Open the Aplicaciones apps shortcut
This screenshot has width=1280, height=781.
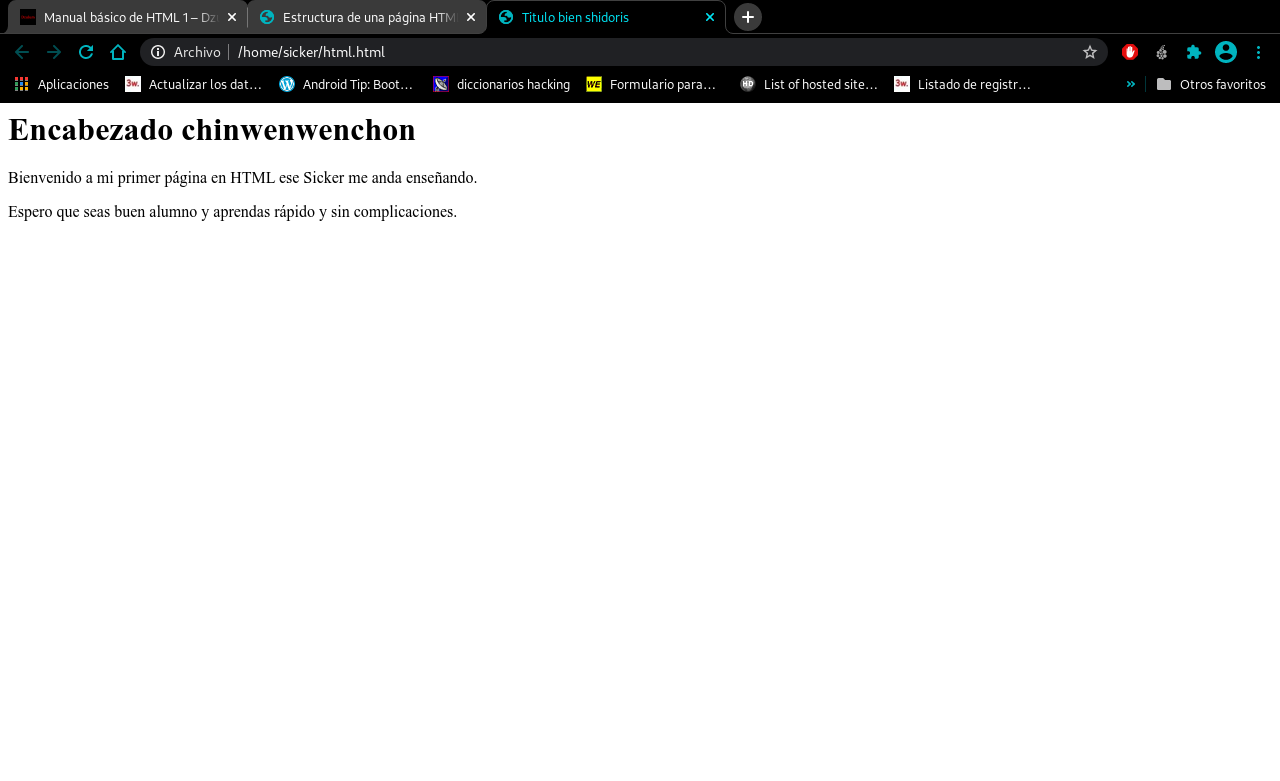tap(62, 84)
